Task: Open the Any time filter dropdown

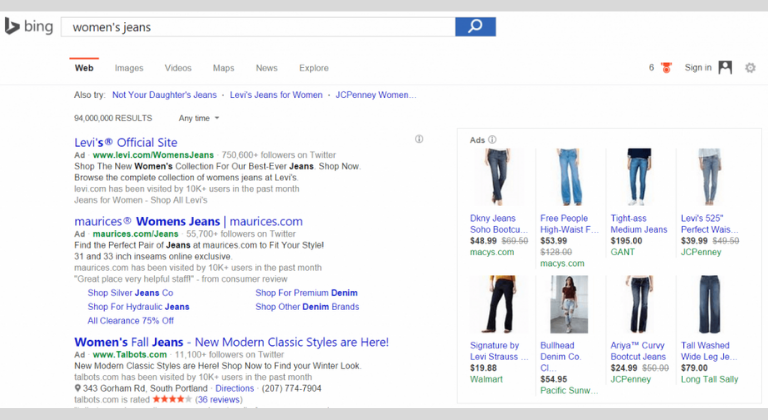Action: 199,118
